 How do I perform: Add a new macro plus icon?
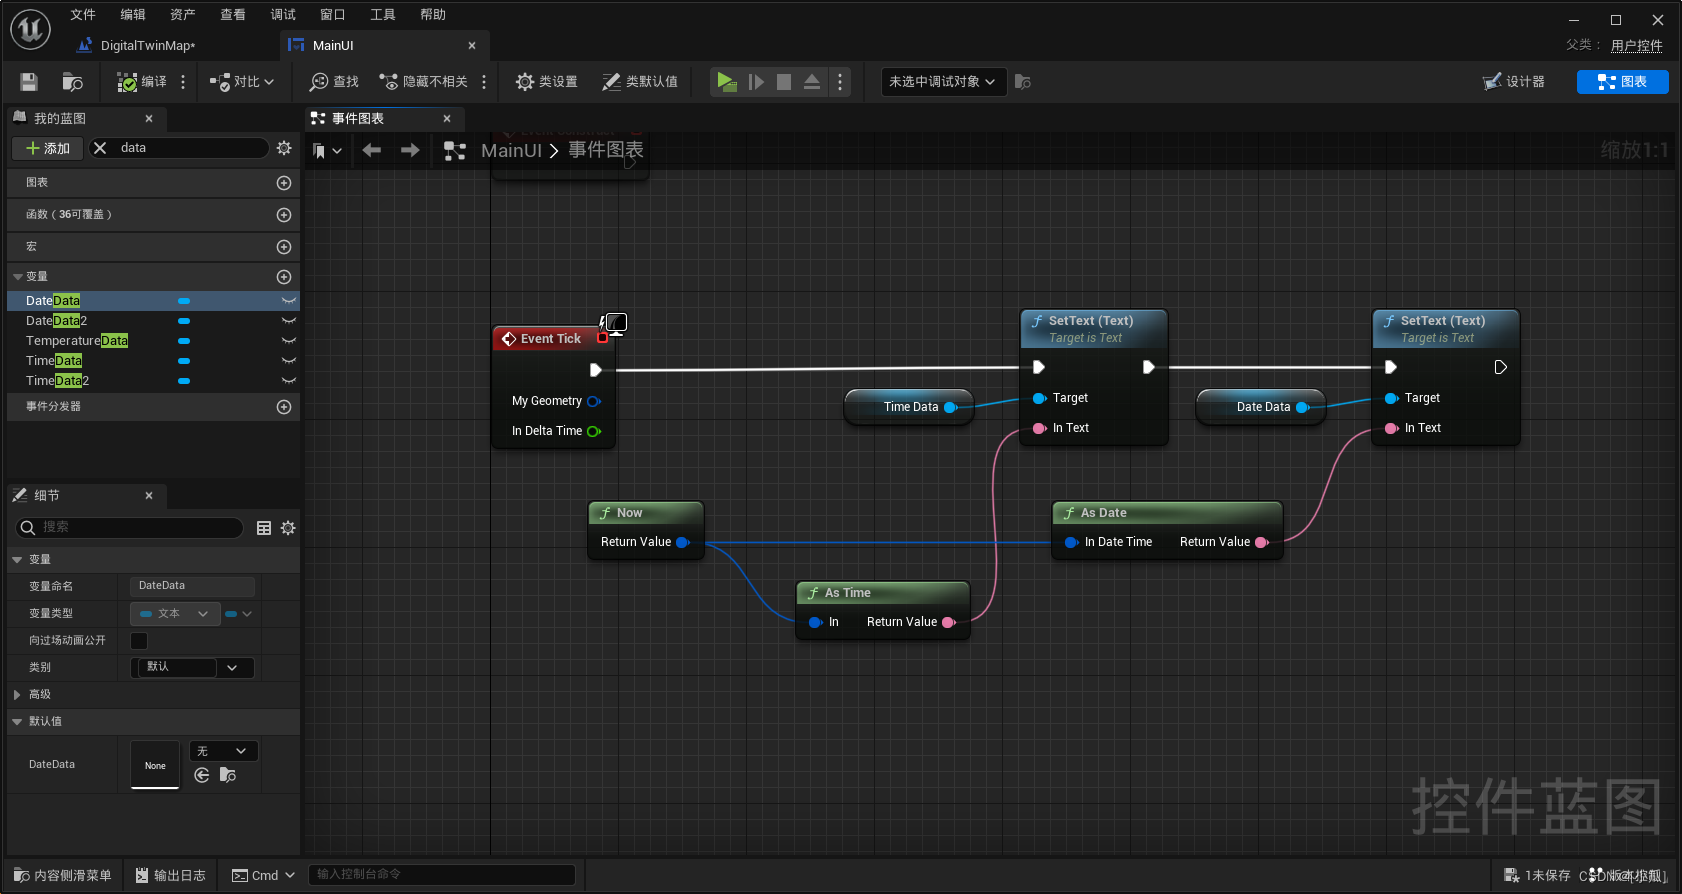tap(284, 247)
